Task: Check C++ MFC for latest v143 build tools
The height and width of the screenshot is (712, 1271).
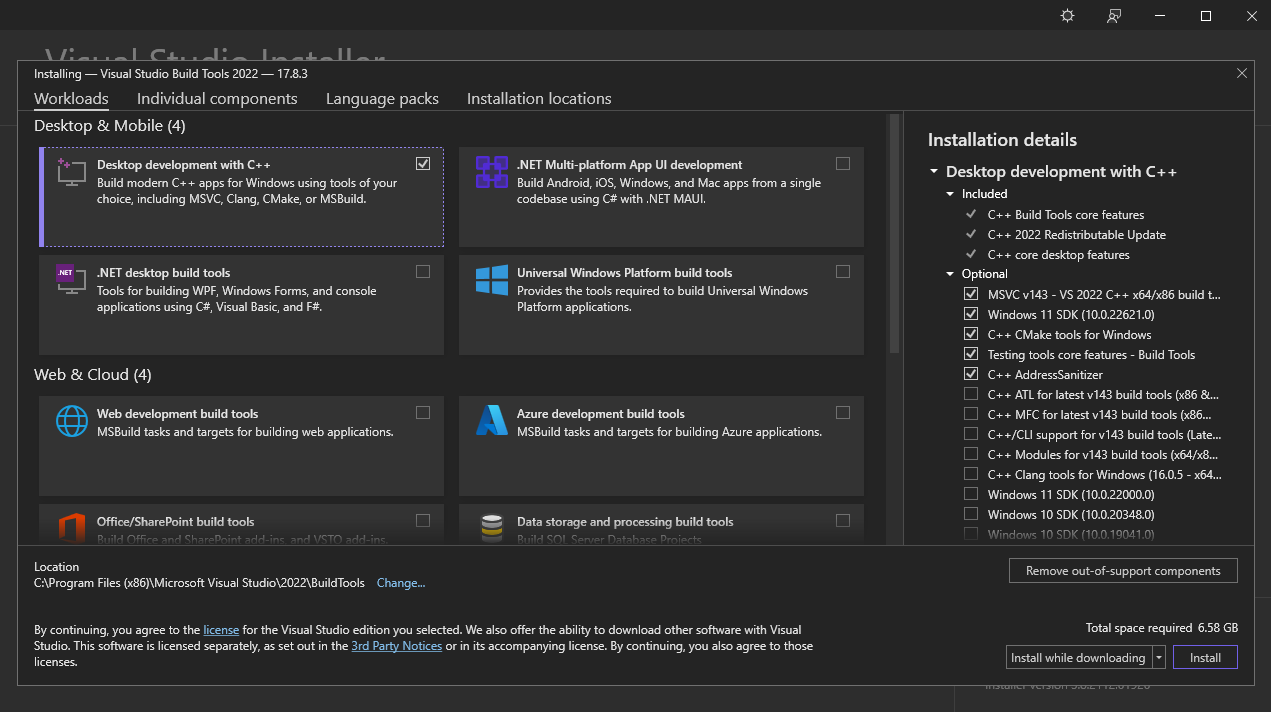Action: (971, 415)
